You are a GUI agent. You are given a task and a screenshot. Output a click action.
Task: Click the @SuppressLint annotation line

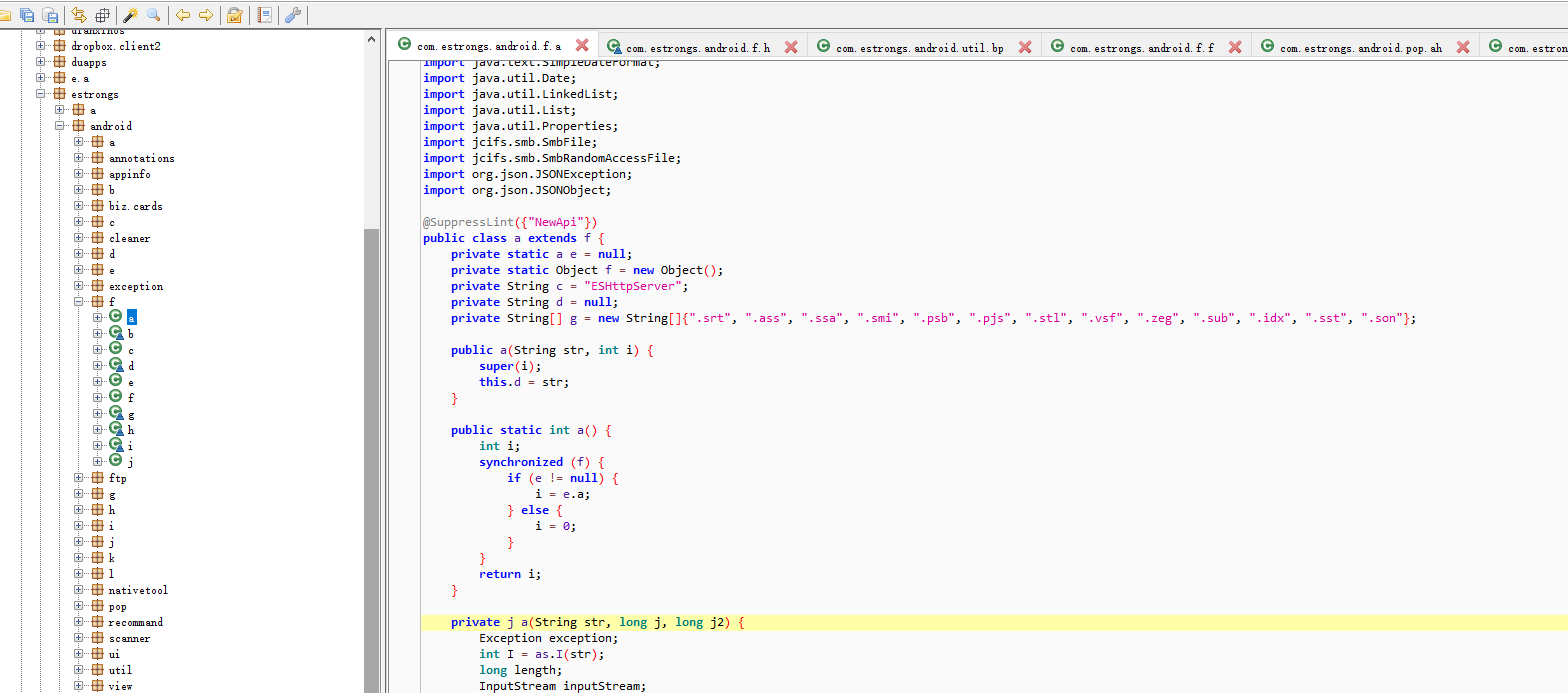[x=510, y=222]
